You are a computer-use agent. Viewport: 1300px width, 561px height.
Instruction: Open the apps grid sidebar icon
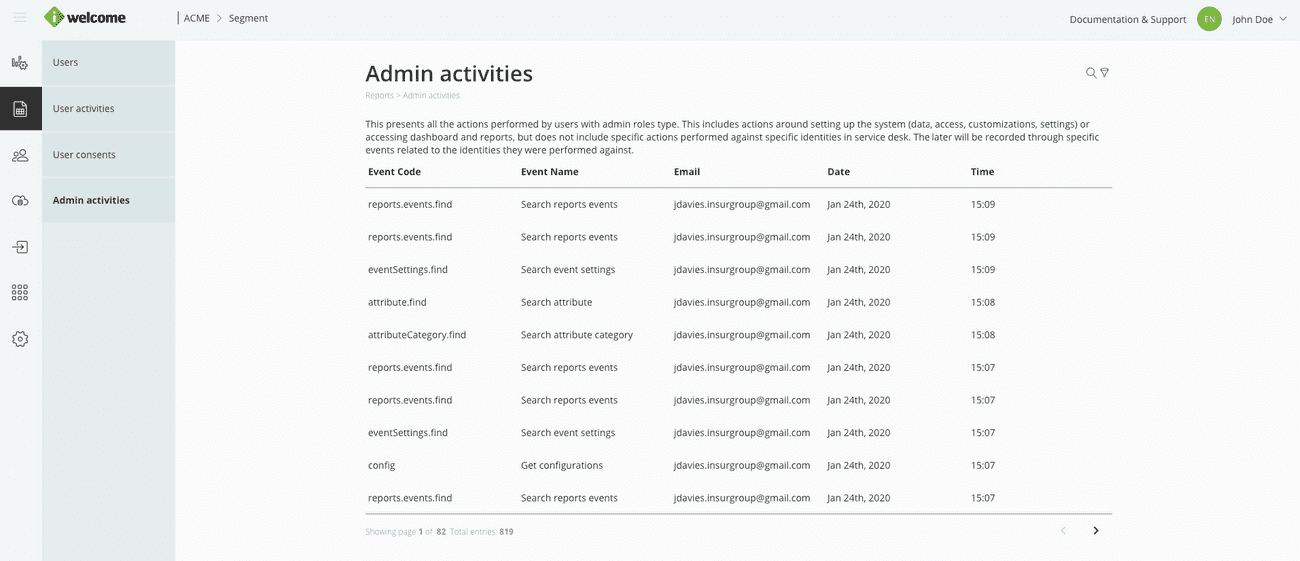[20, 293]
